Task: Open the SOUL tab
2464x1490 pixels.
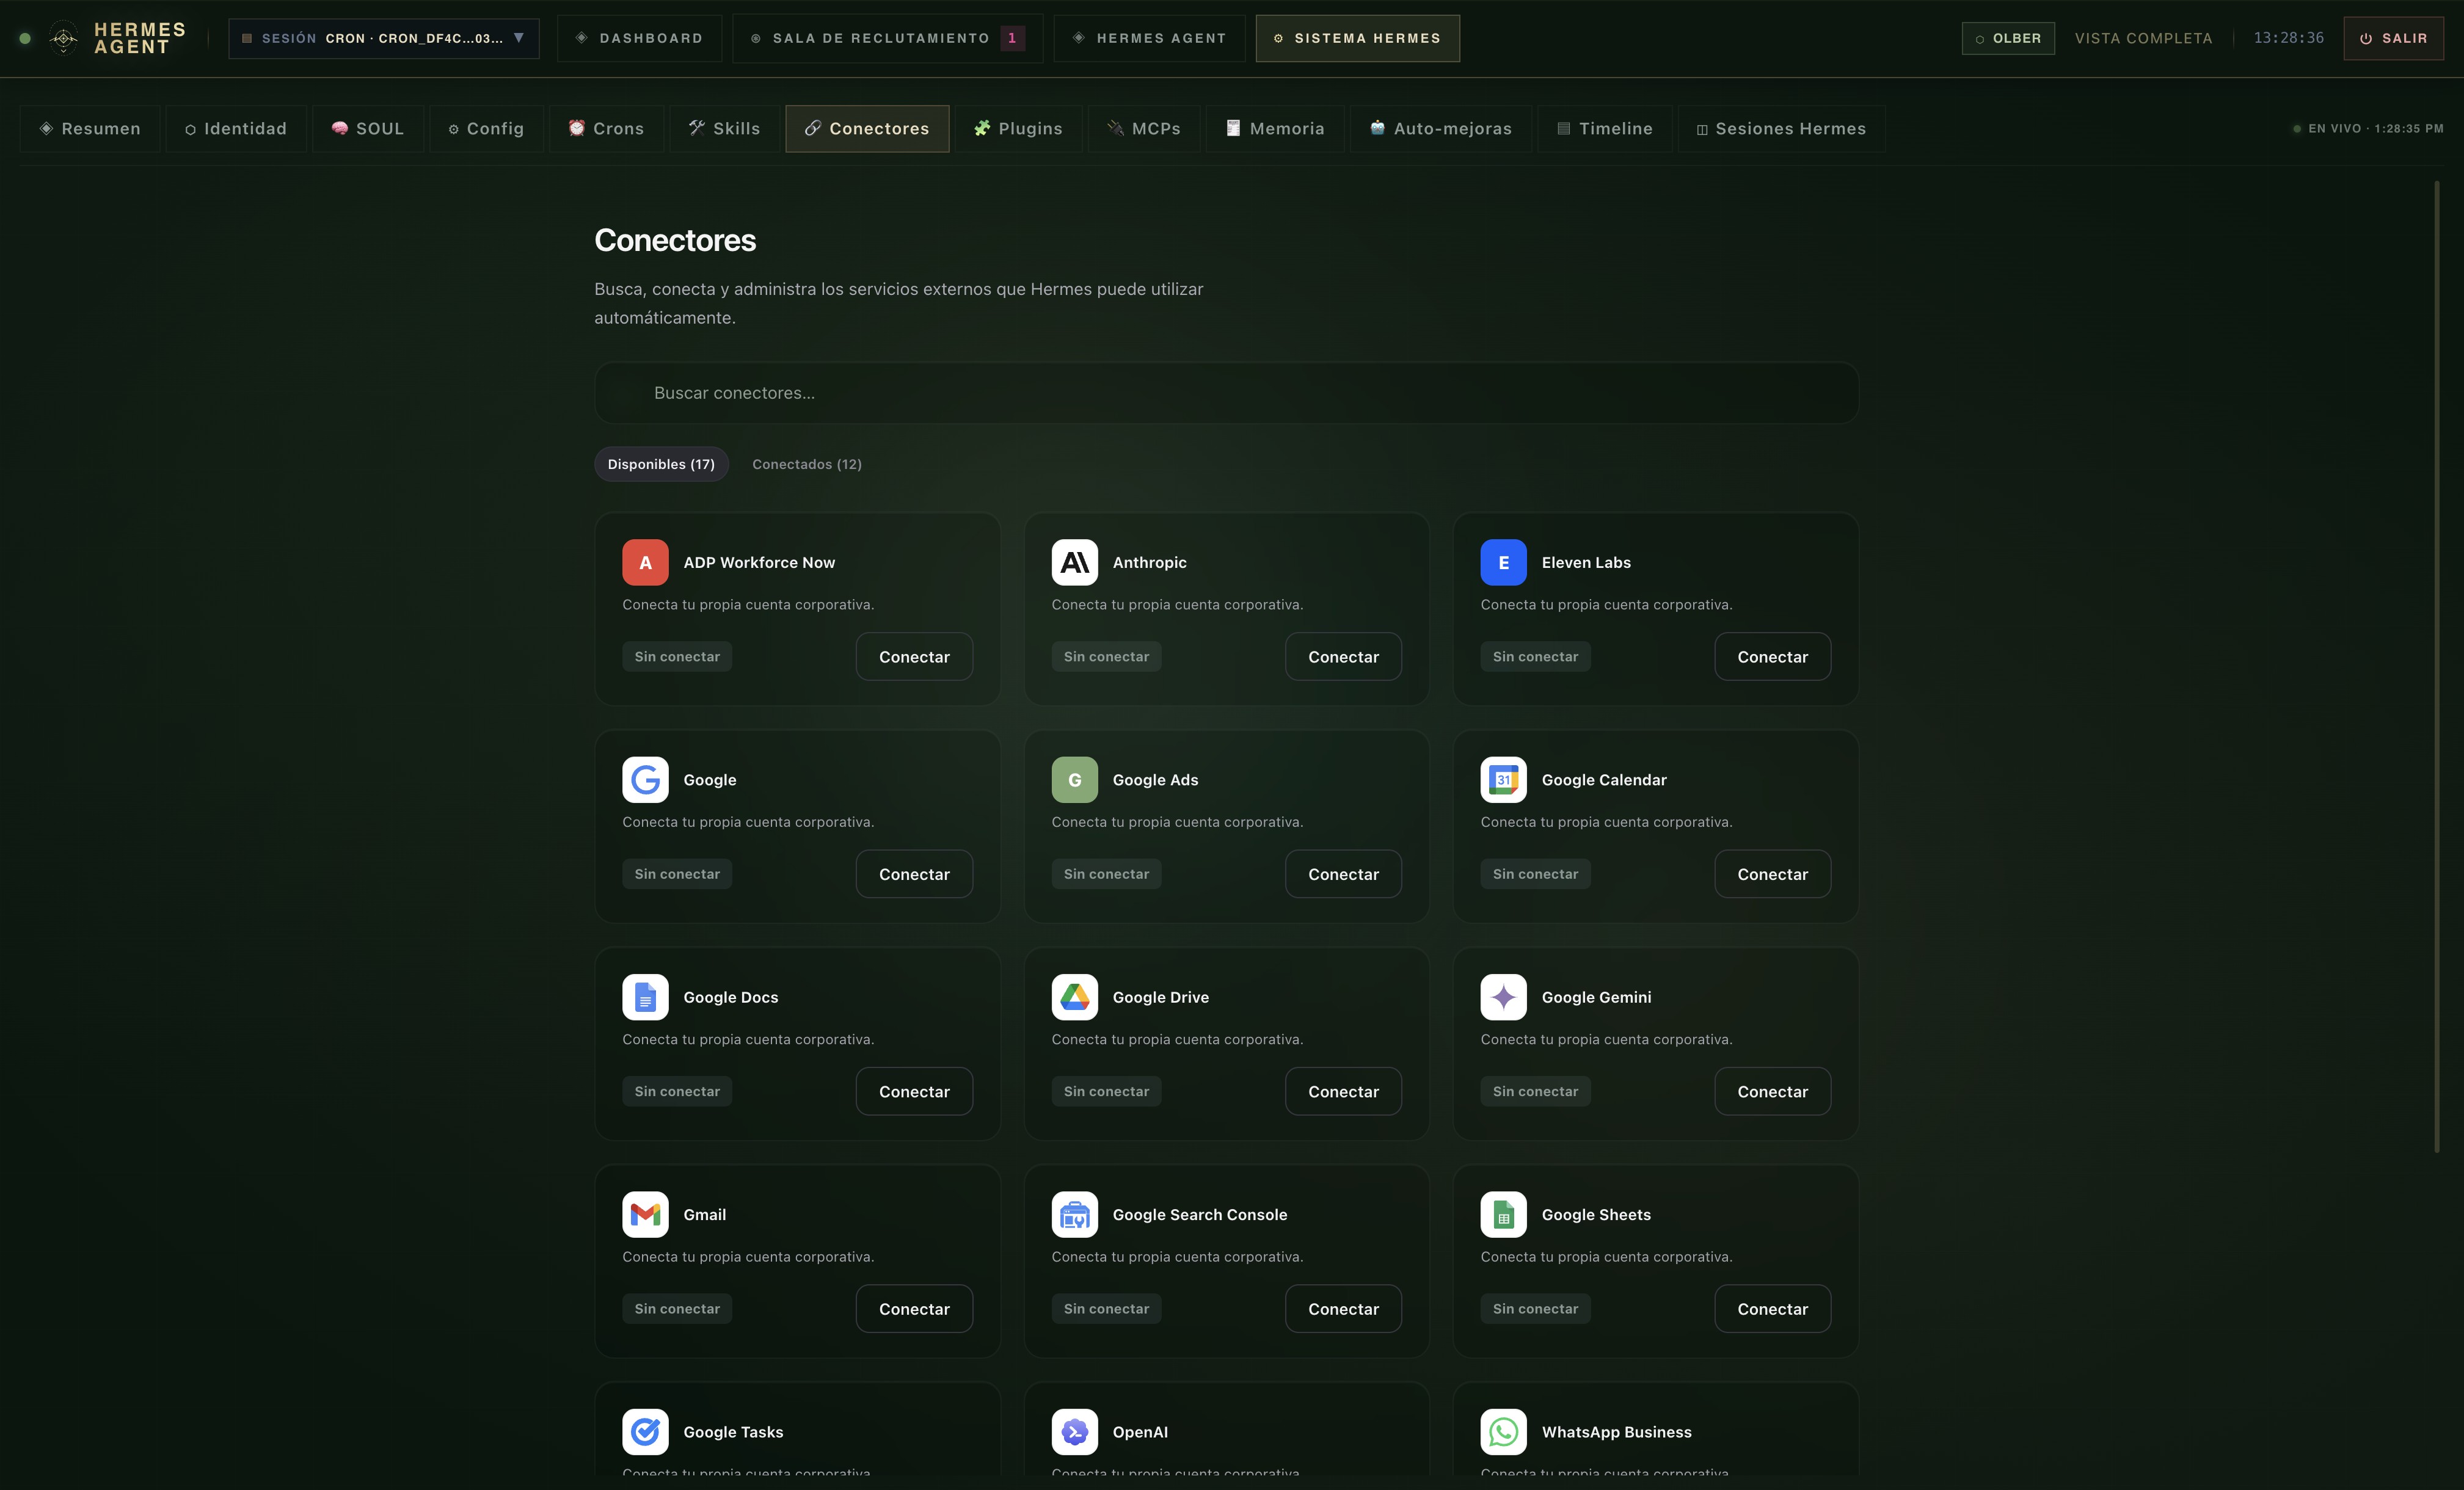Action: click(x=368, y=128)
